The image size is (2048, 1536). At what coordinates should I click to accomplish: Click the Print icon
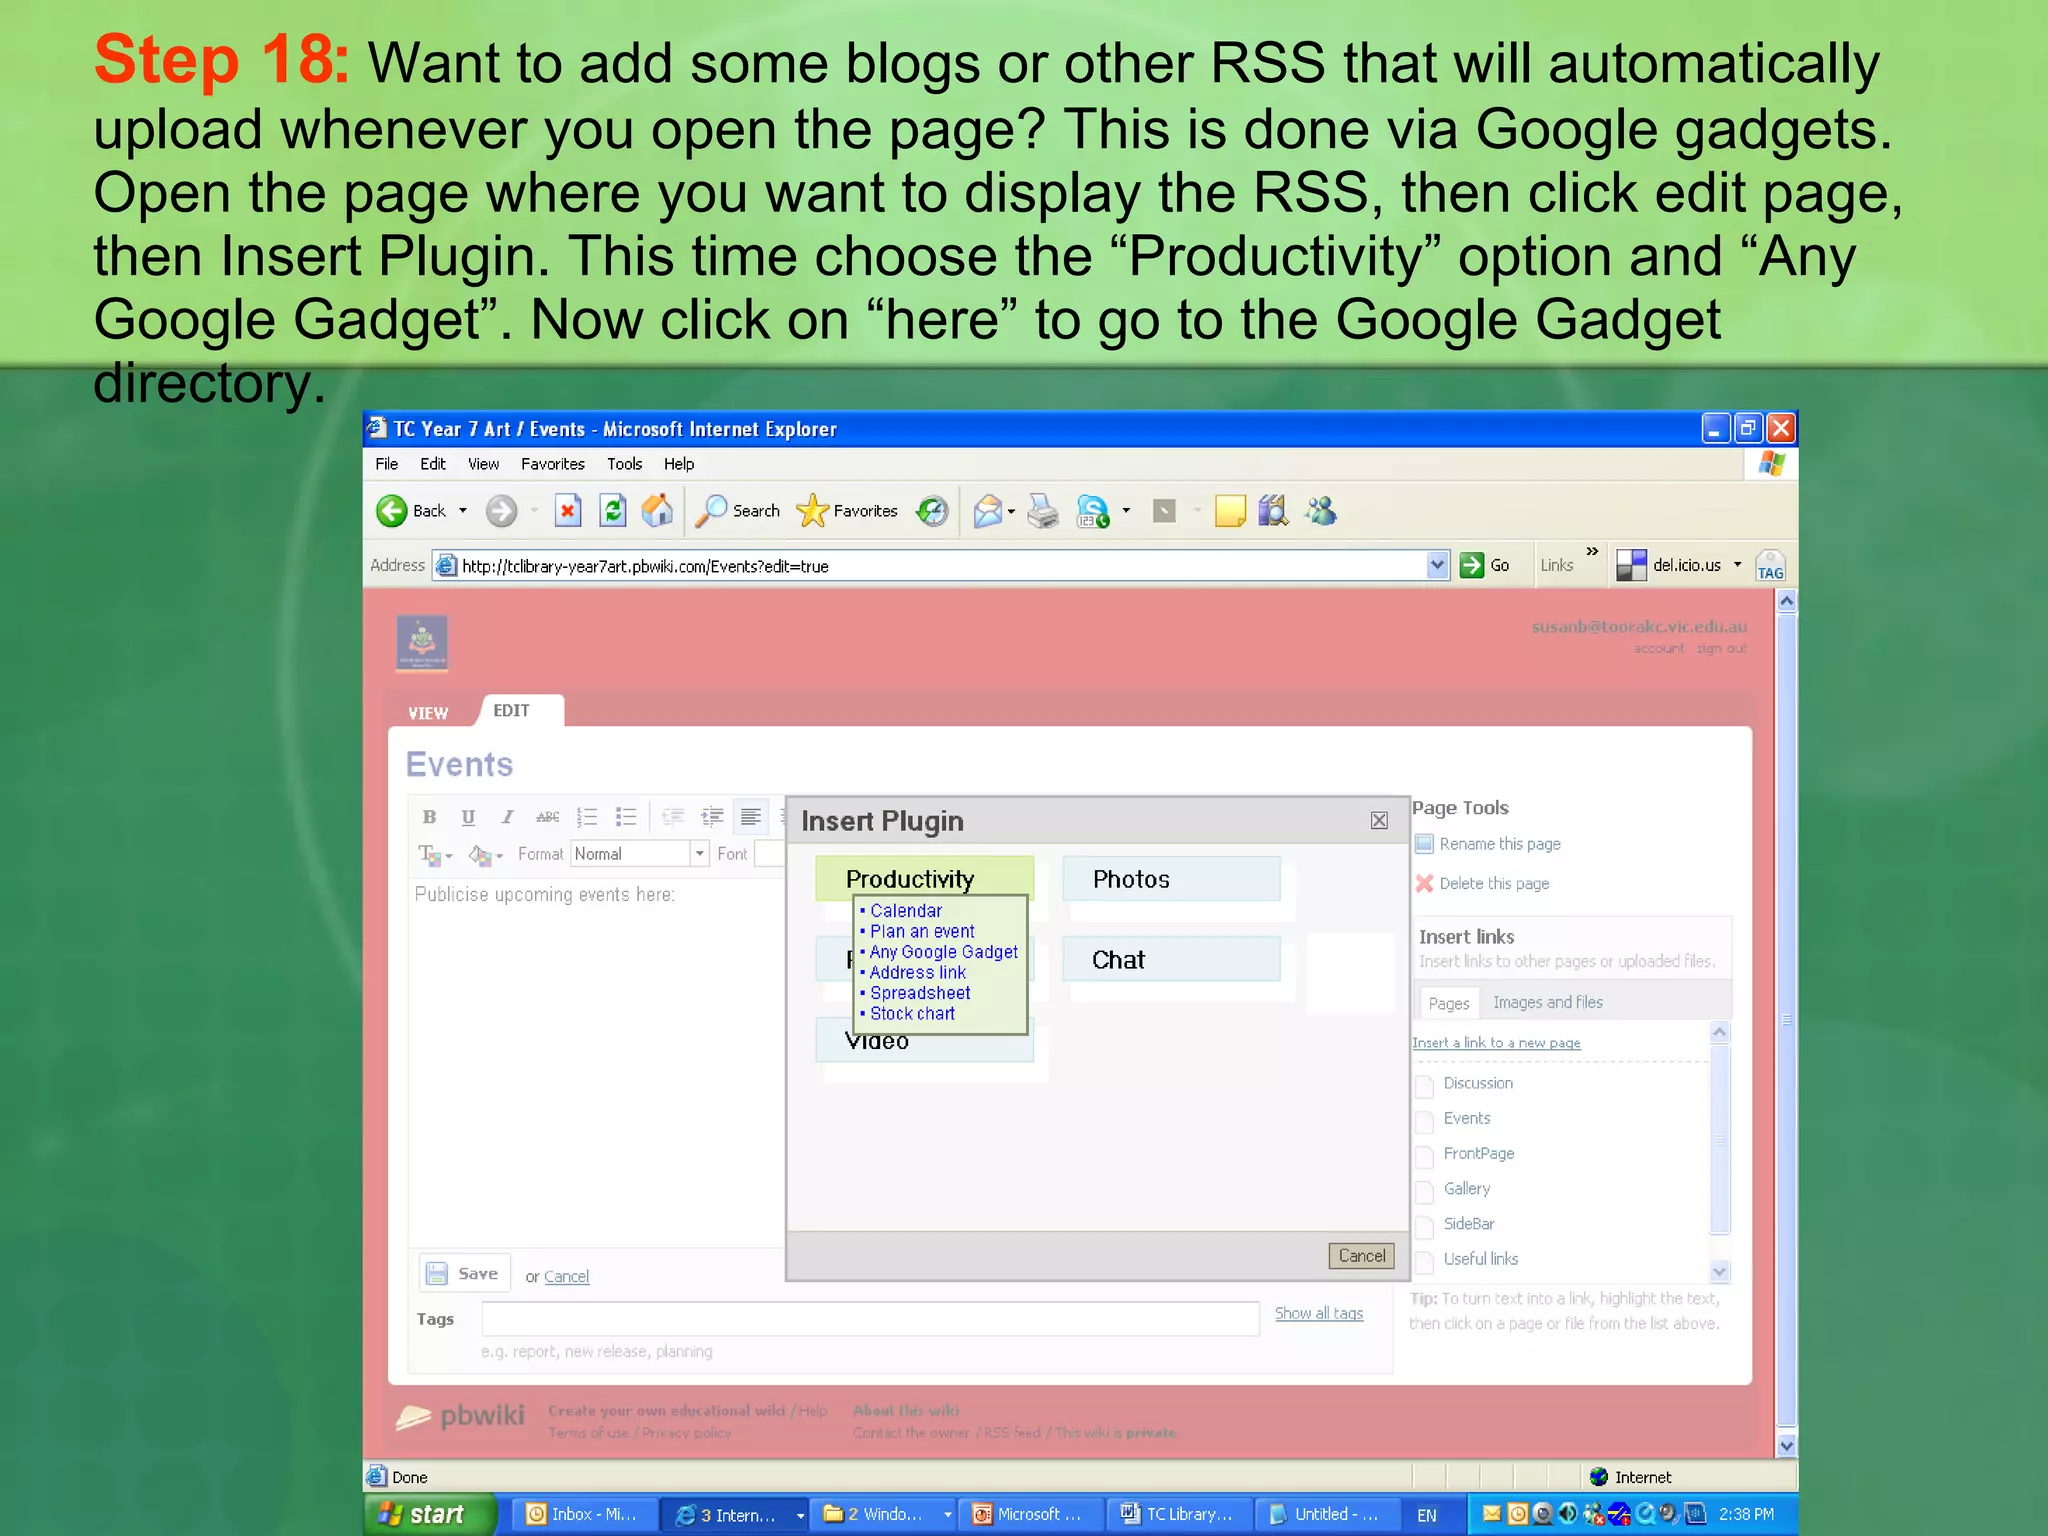click(x=1043, y=511)
